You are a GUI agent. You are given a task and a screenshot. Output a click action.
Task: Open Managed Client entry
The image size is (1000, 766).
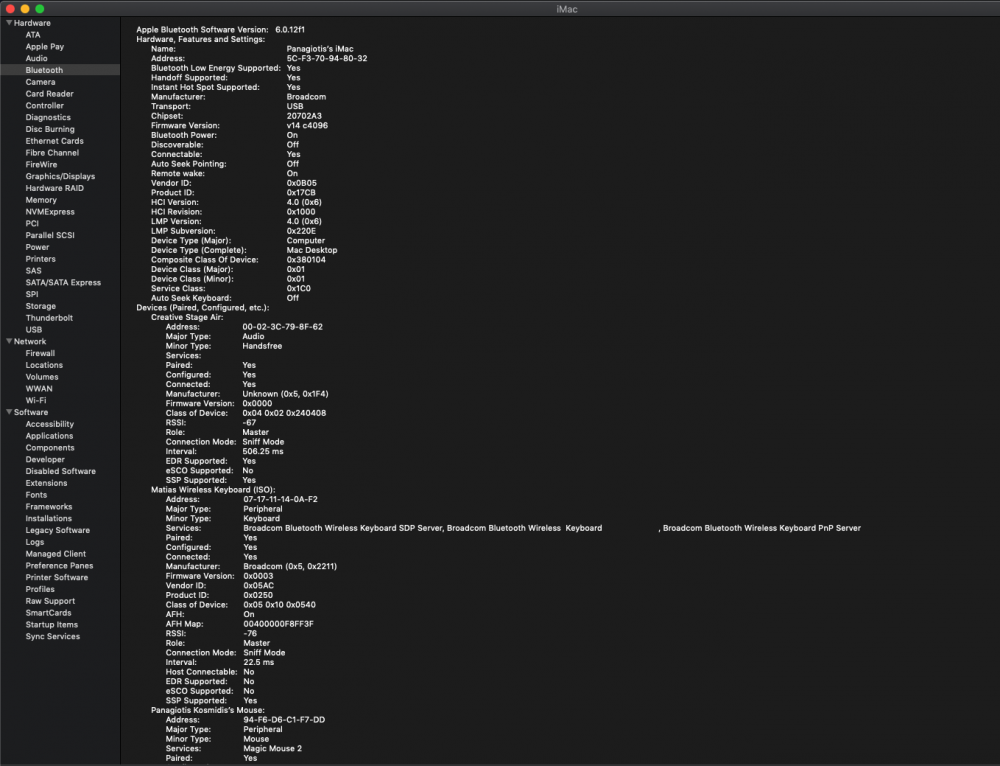[x=55, y=554]
